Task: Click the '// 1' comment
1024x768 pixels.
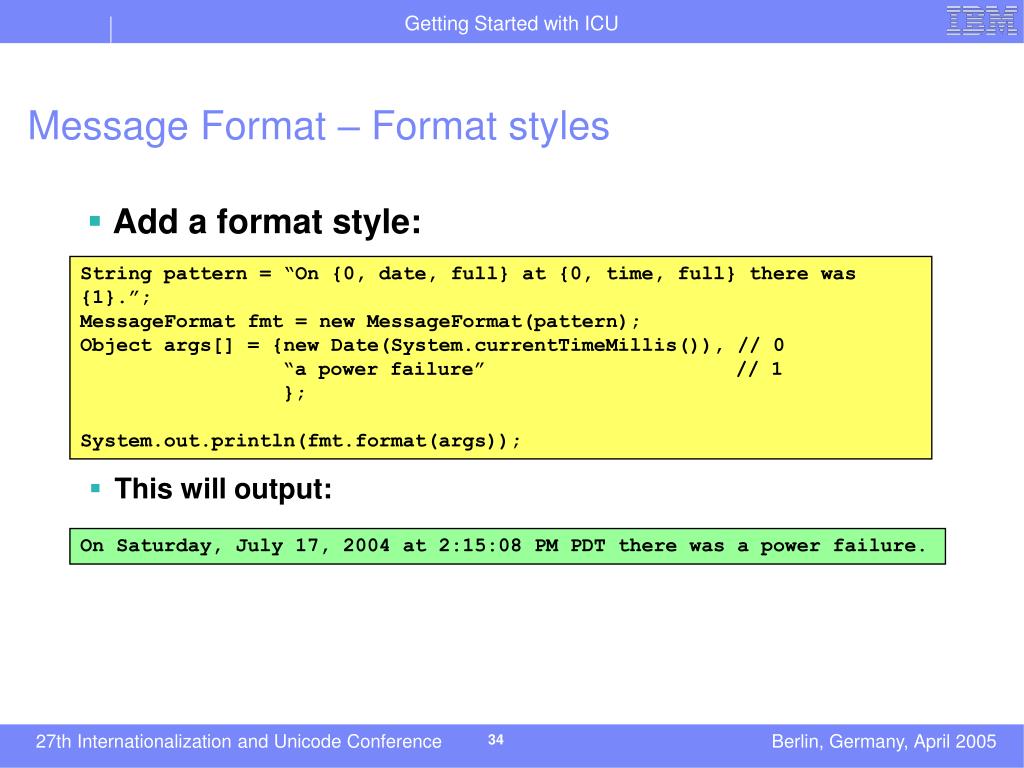Action: 760,370
